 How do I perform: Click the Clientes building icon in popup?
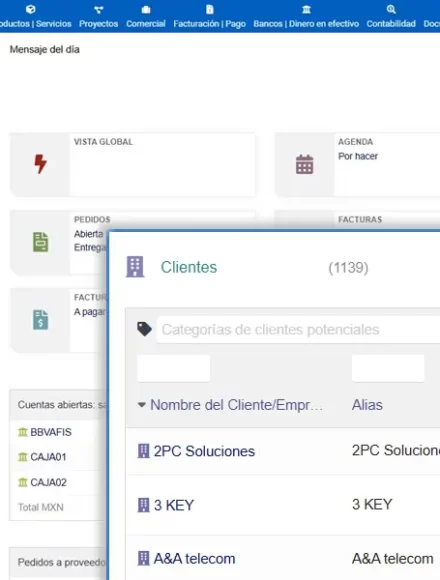coord(135,267)
